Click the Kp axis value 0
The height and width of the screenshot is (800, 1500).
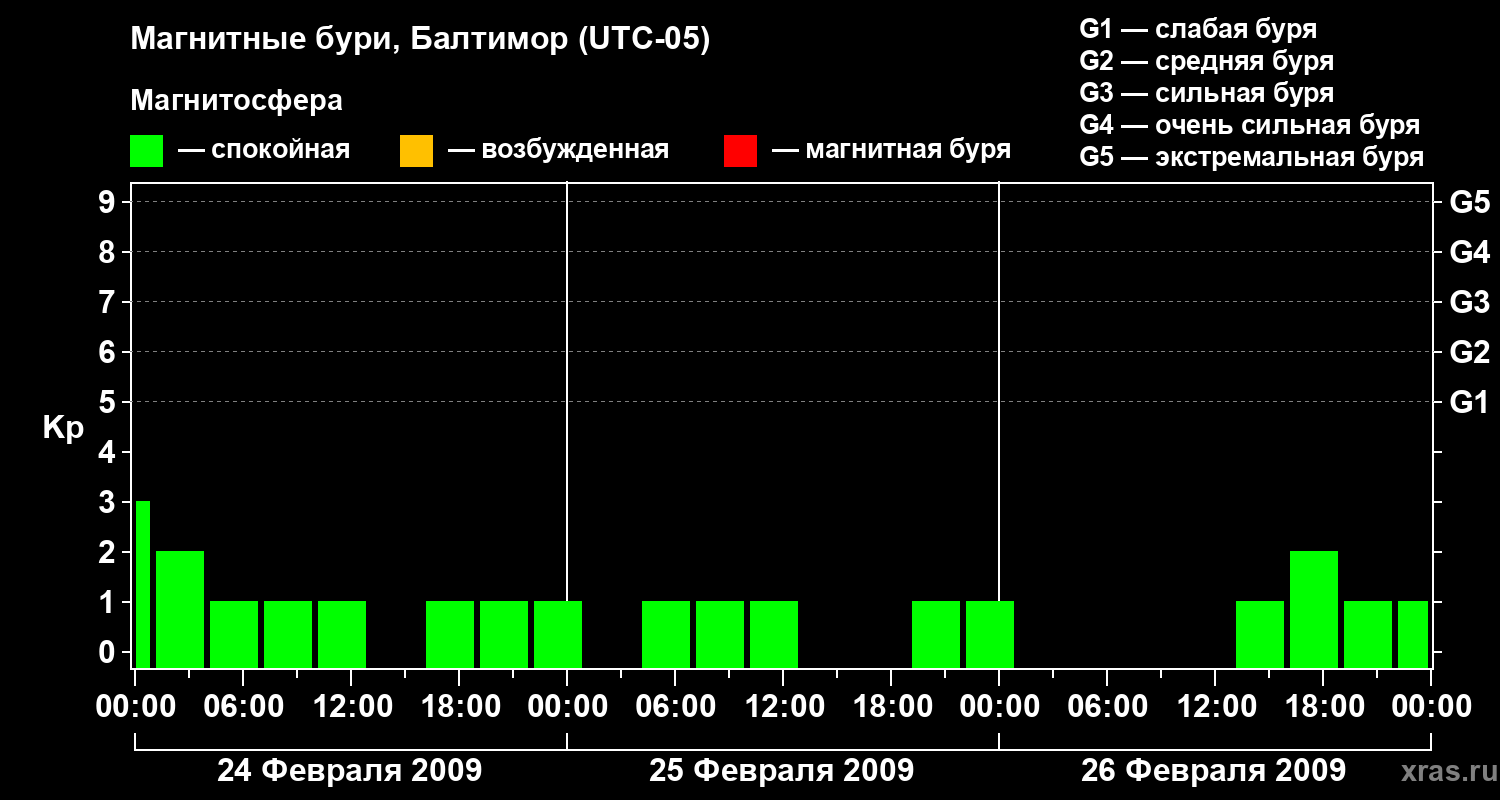pyautogui.click(x=109, y=652)
